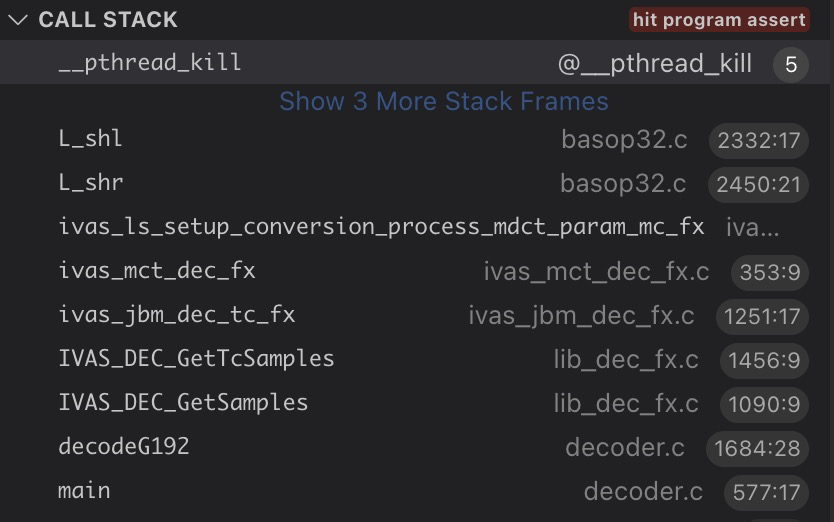The width and height of the screenshot is (834, 522).
Task: Click the 2450:21 line badge
Action: 759,185
